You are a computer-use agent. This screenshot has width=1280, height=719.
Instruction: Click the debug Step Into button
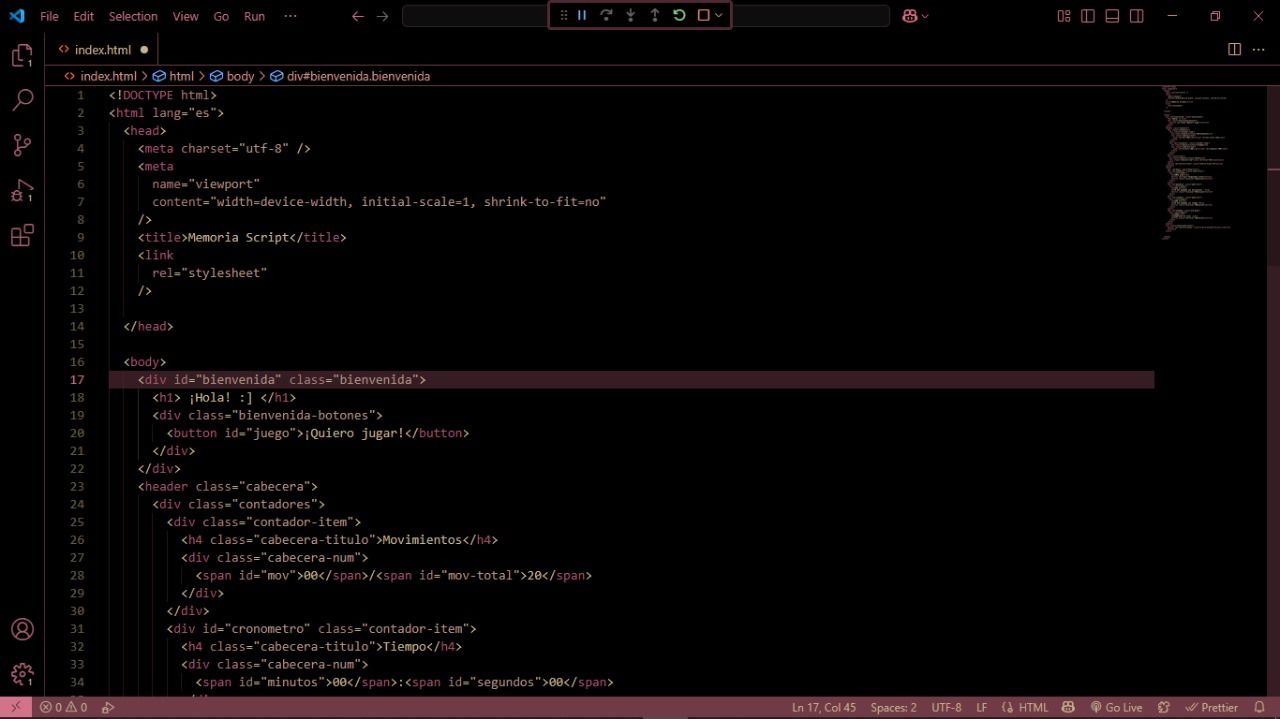630,15
